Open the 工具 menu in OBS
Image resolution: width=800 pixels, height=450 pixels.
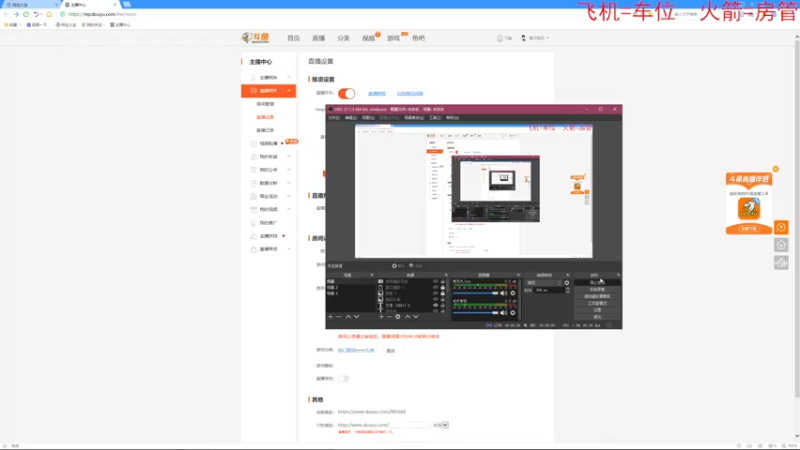point(435,118)
